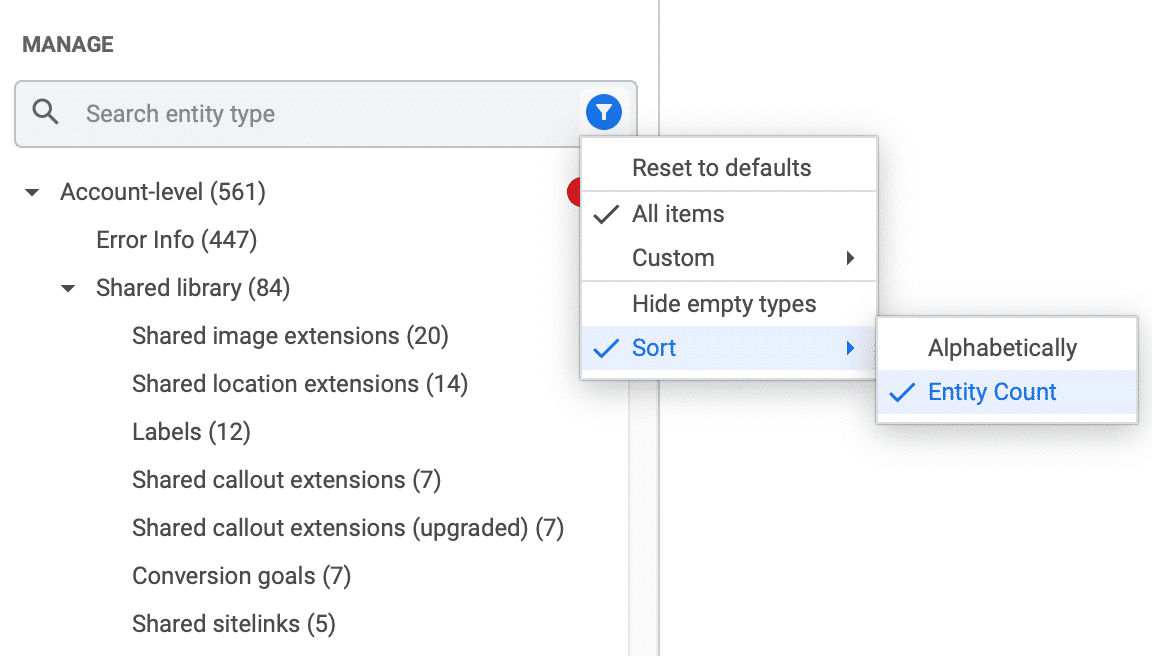The width and height of the screenshot is (1152, 656).
Task: Select Shared image extensions
Action: point(290,336)
